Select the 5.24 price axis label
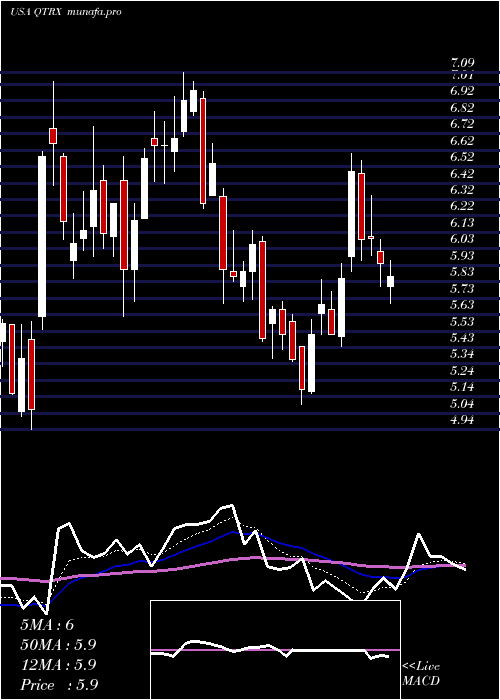 (x=462, y=371)
